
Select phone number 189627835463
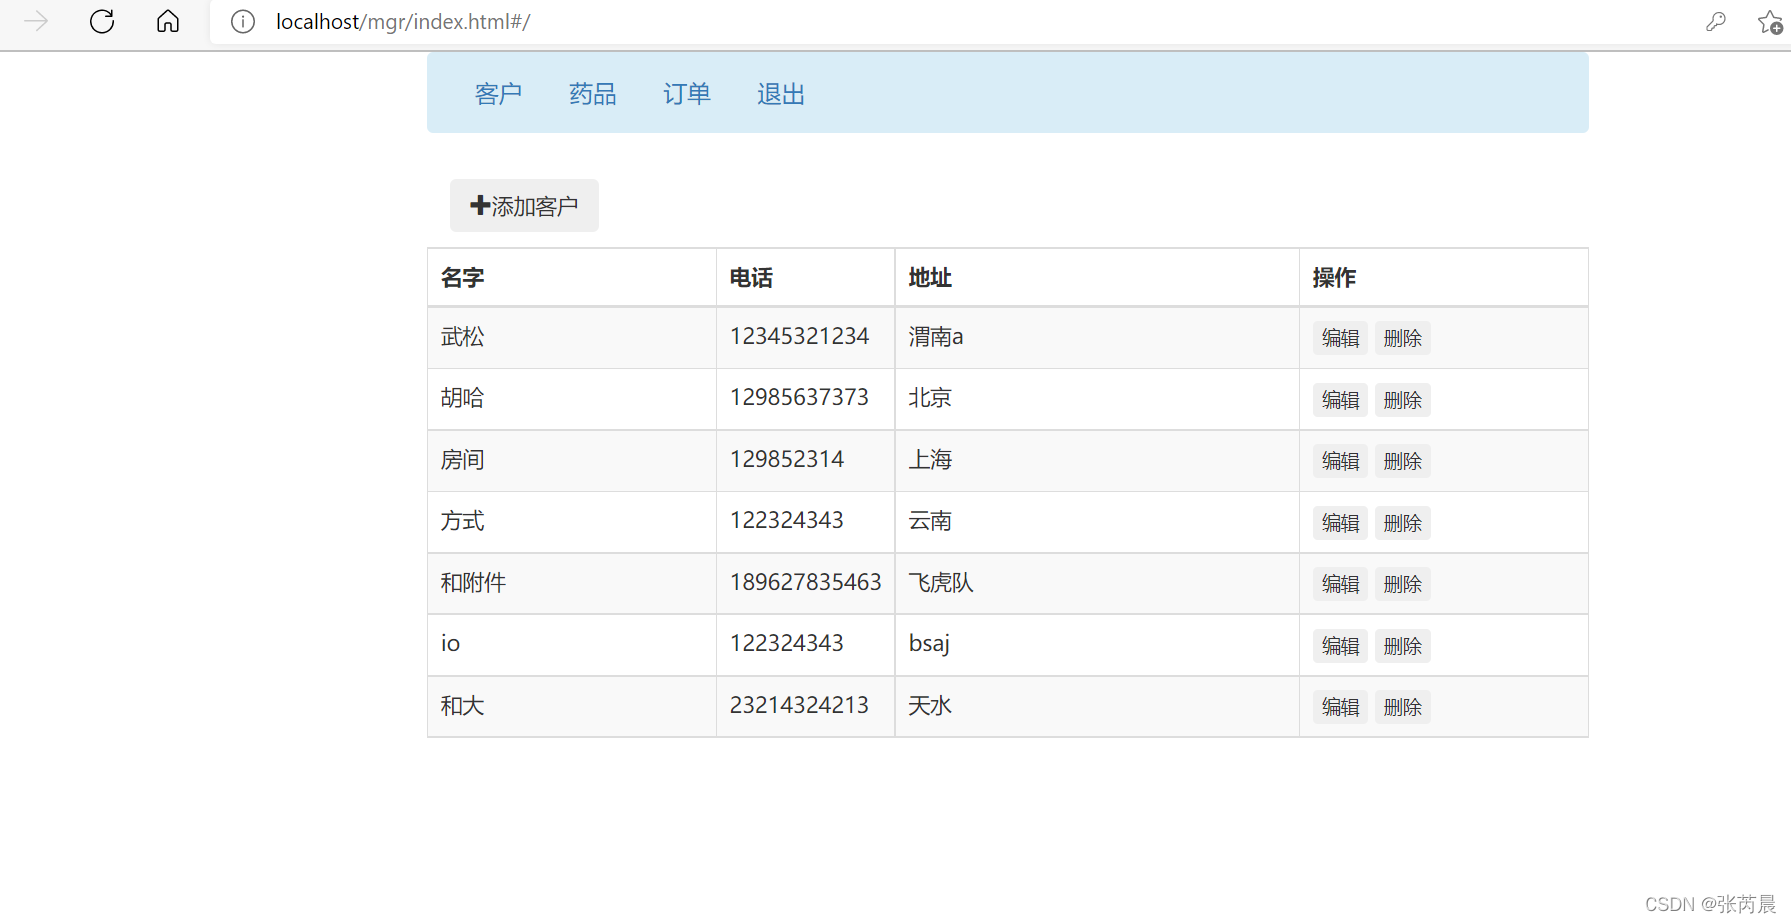[x=805, y=583]
